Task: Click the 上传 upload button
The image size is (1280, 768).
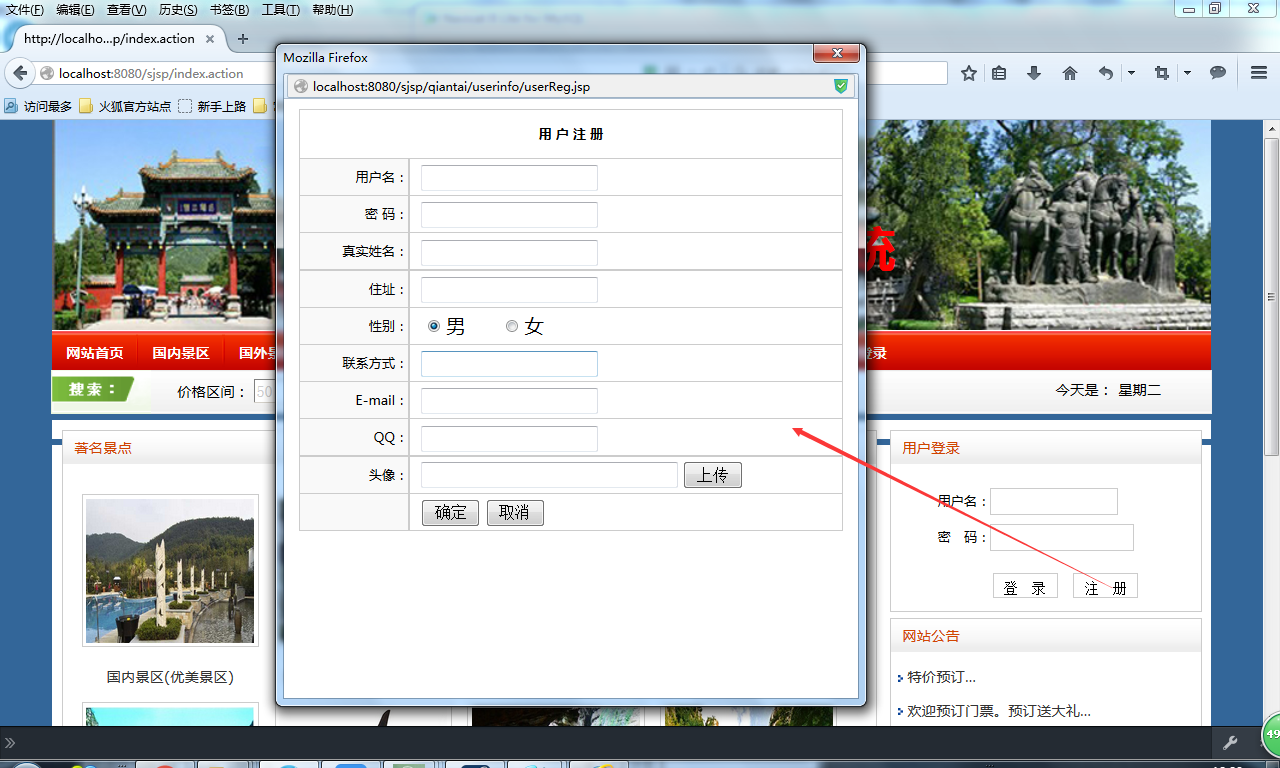Action: (713, 475)
